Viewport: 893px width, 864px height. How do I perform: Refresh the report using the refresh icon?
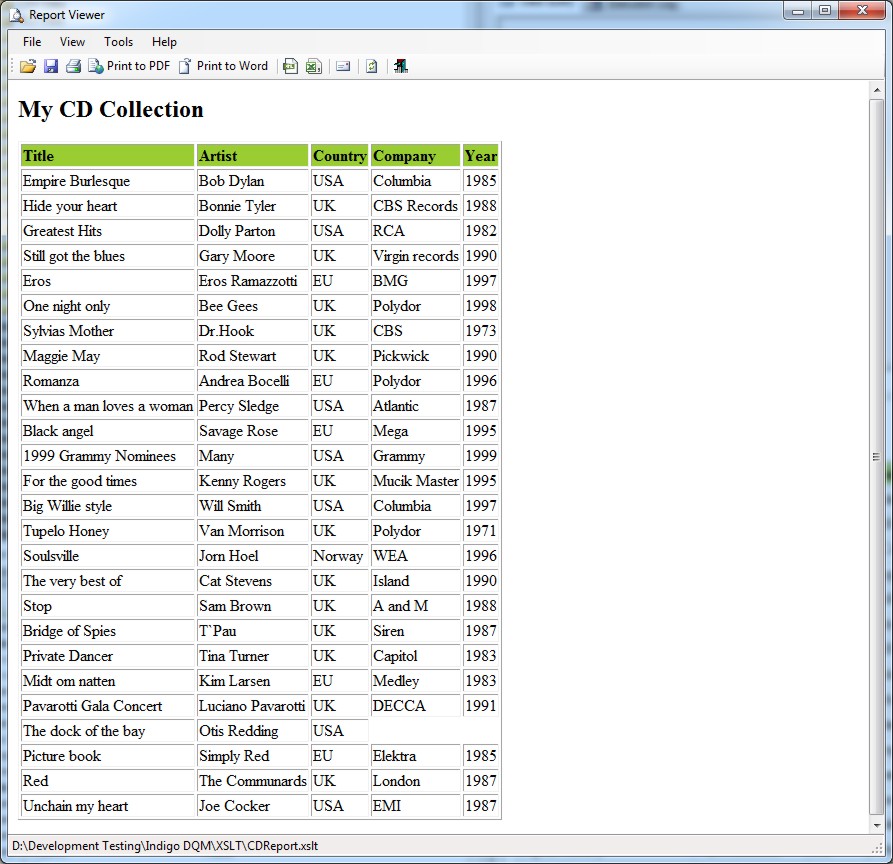371,66
